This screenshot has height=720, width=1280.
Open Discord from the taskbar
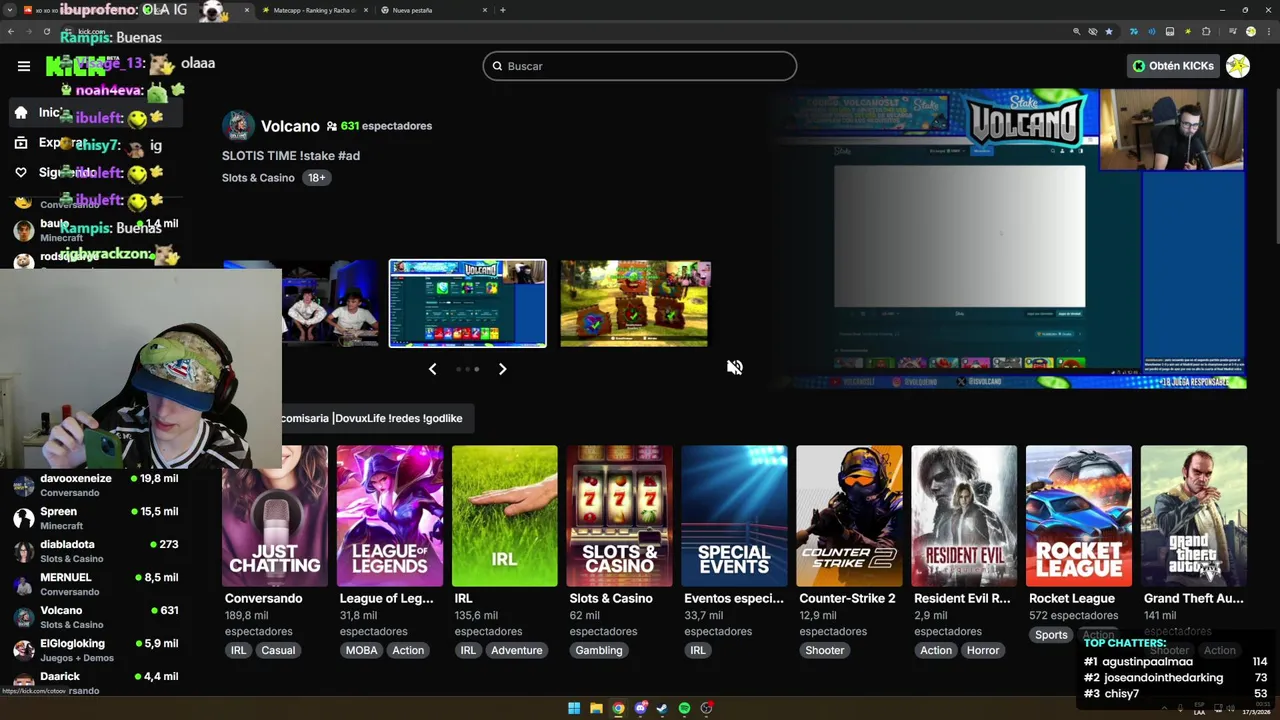pyautogui.click(x=640, y=708)
